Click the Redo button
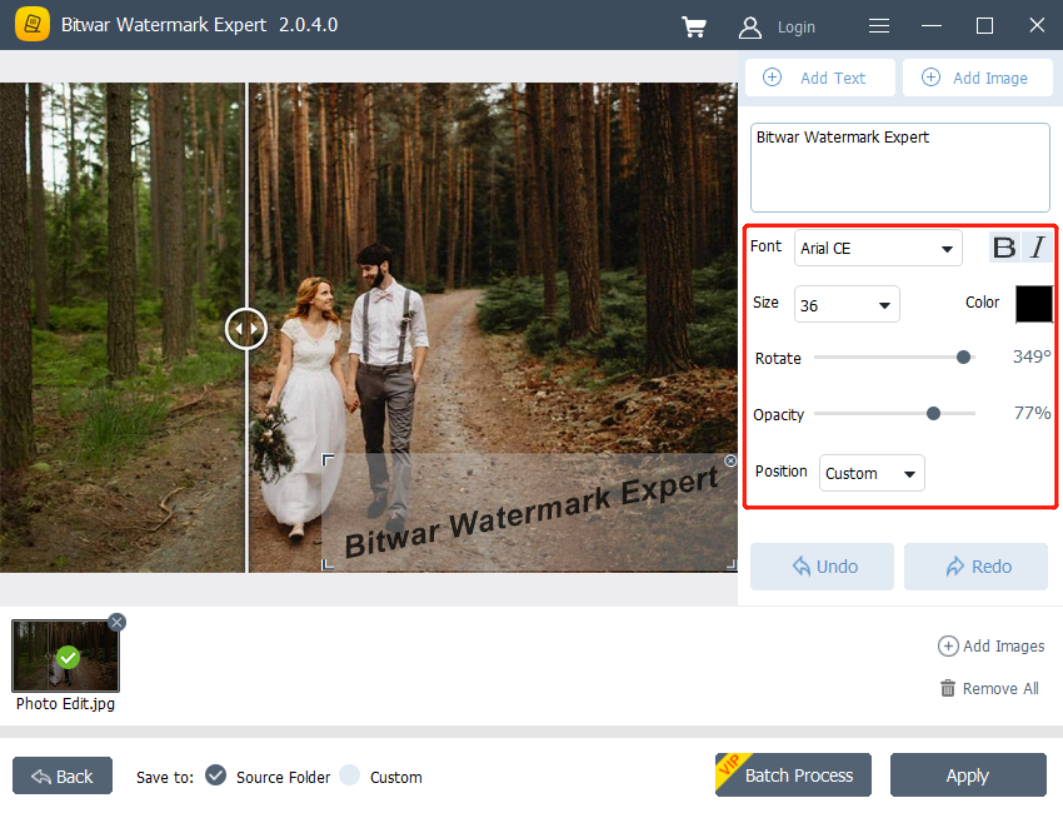The width and height of the screenshot is (1063, 813). tap(976, 566)
